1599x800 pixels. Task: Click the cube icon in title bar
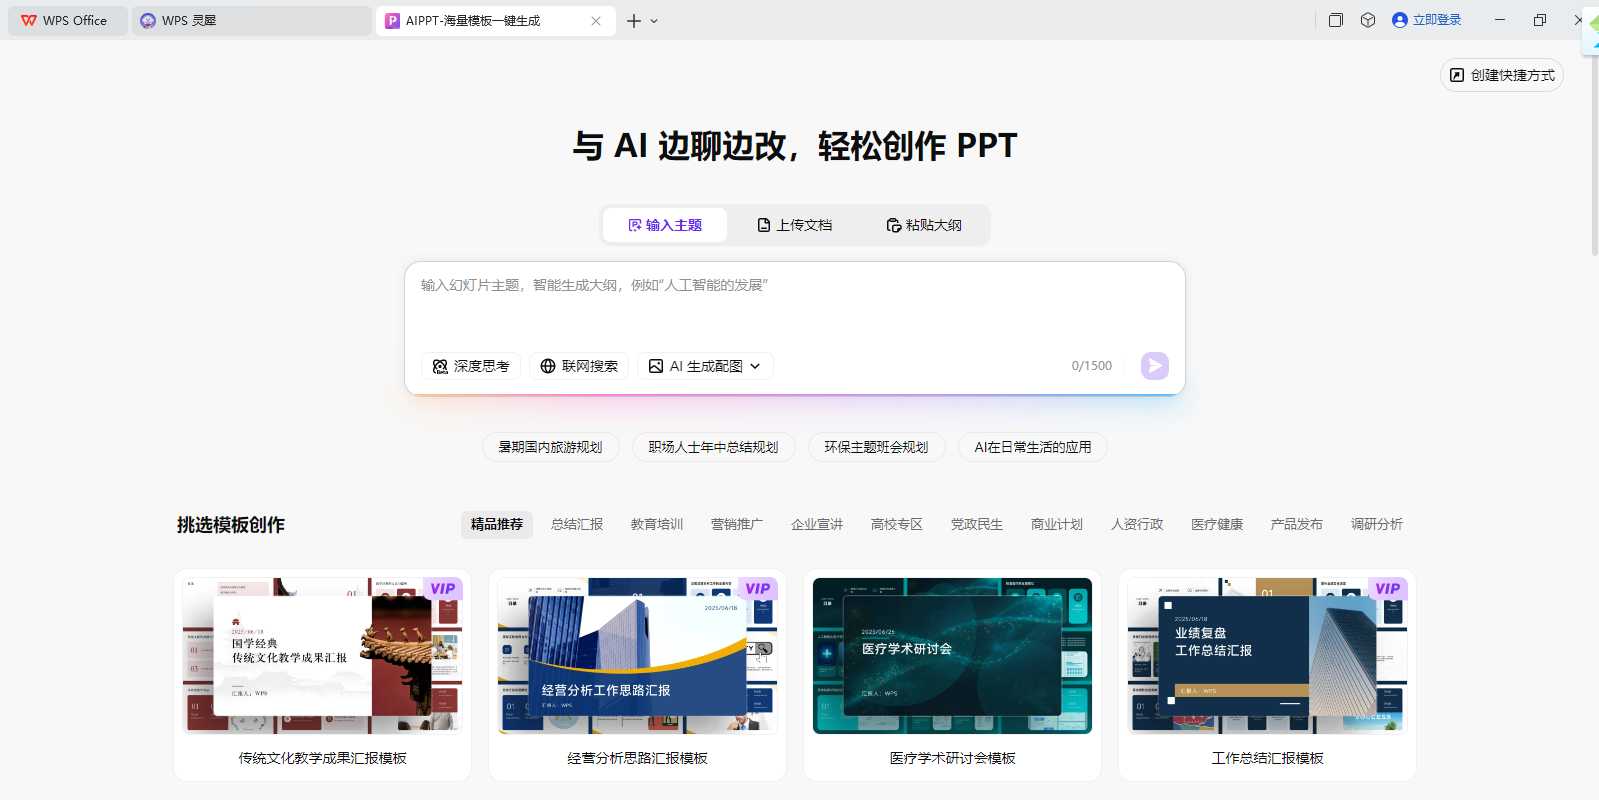[x=1368, y=20]
